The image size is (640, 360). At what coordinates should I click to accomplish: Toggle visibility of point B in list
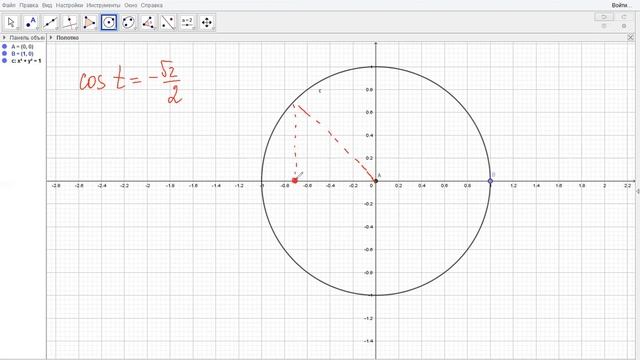[x=4, y=53]
